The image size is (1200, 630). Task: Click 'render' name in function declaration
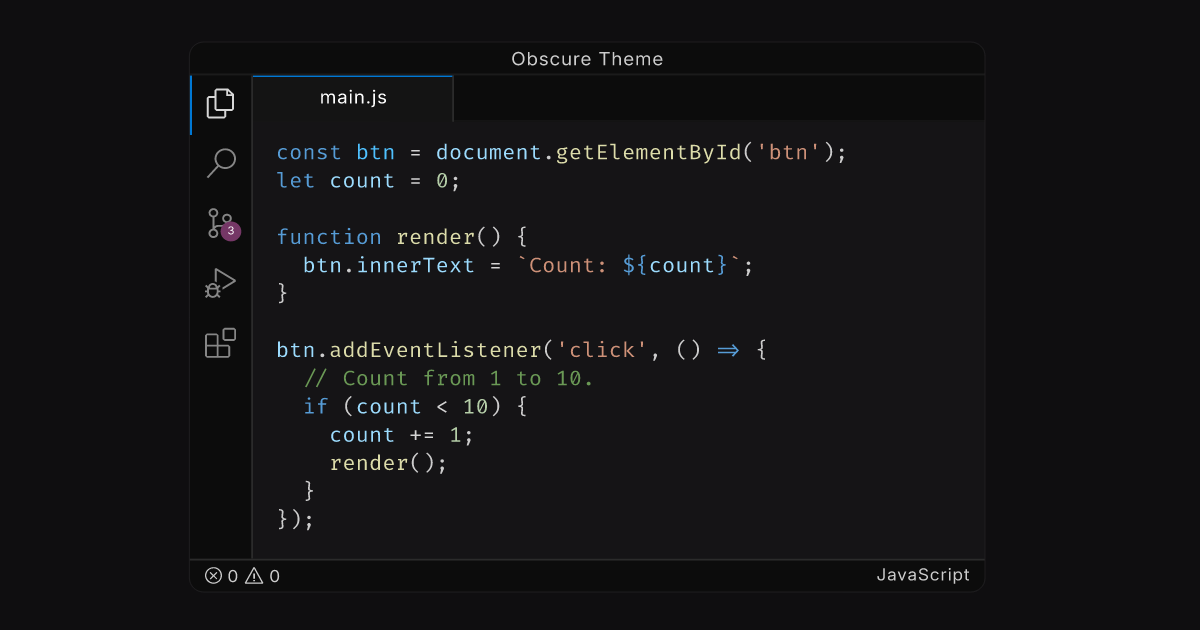[435, 237]
